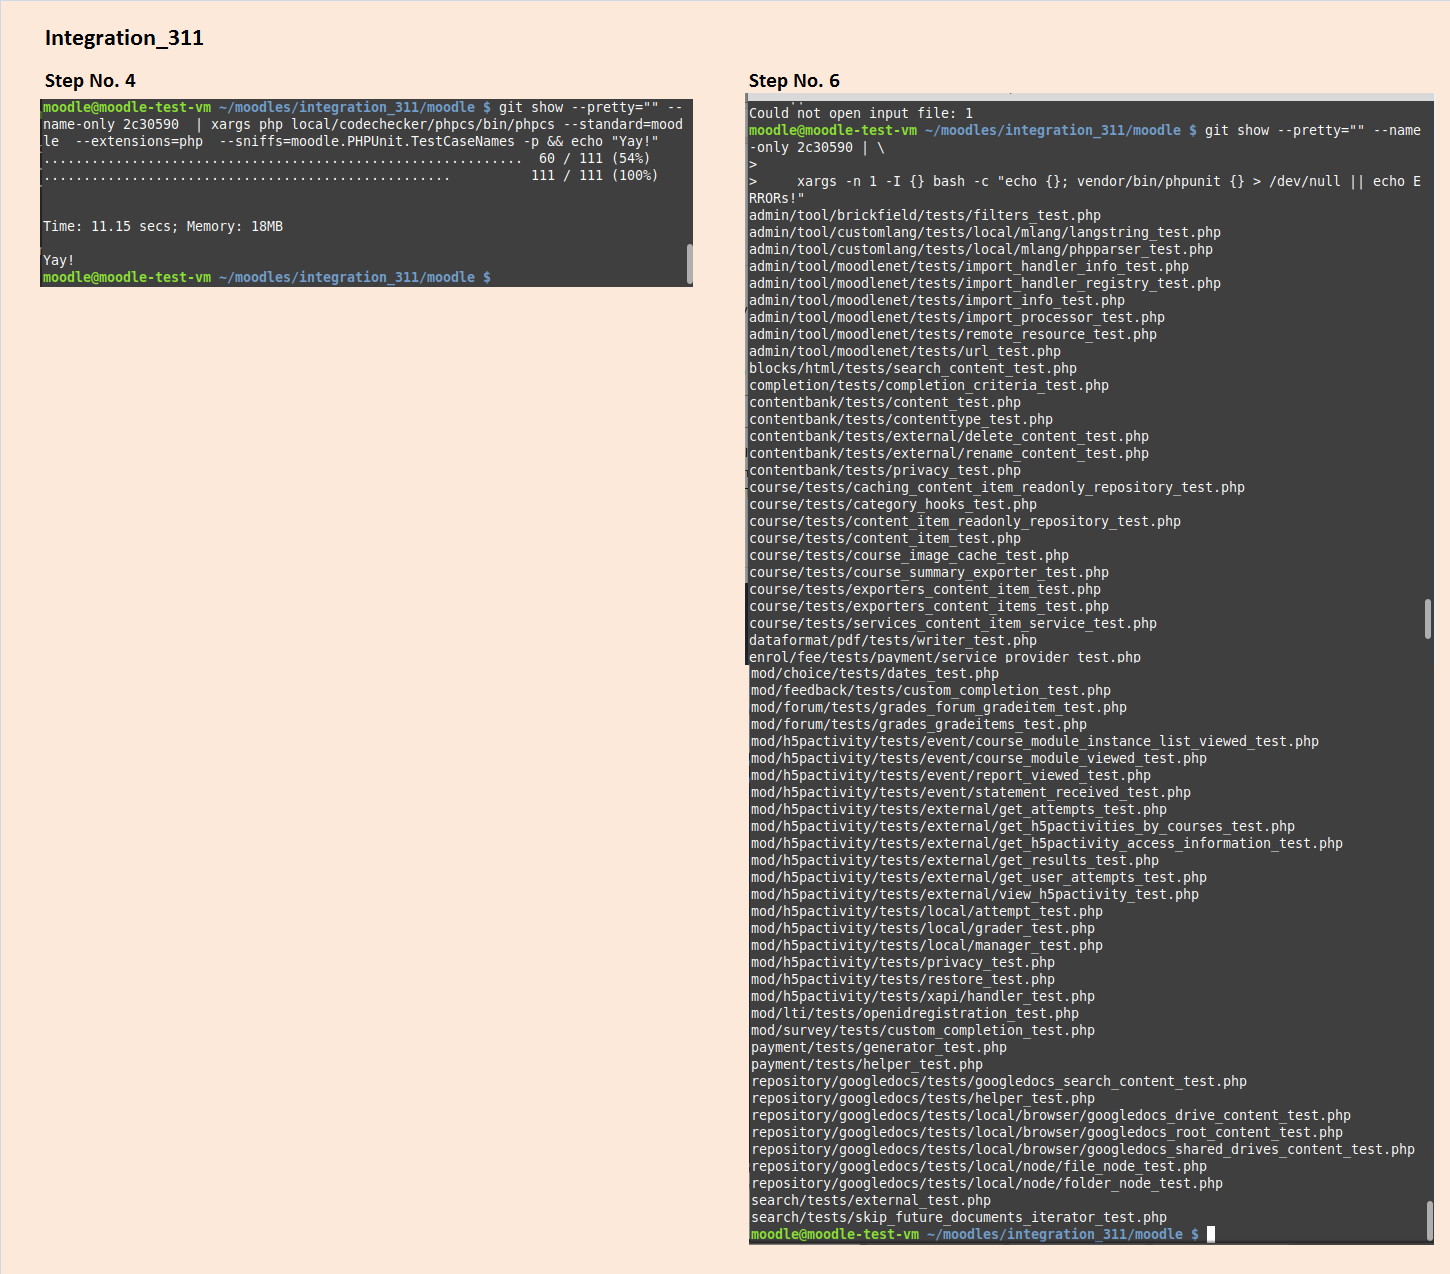Click the Integration_311 heading text
This screenshot has width=1450, height=1274.
tap(124, 38)
